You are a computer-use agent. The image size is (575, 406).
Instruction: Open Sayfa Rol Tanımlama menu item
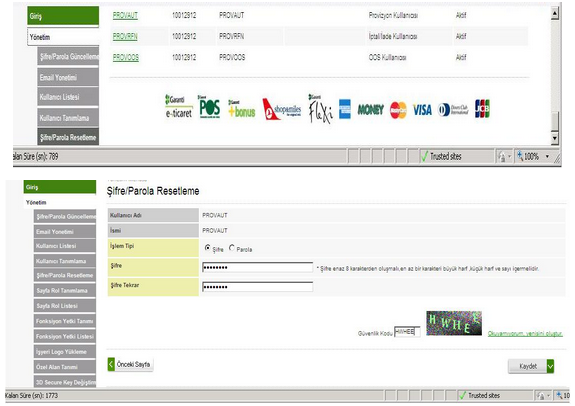(65, 290)
